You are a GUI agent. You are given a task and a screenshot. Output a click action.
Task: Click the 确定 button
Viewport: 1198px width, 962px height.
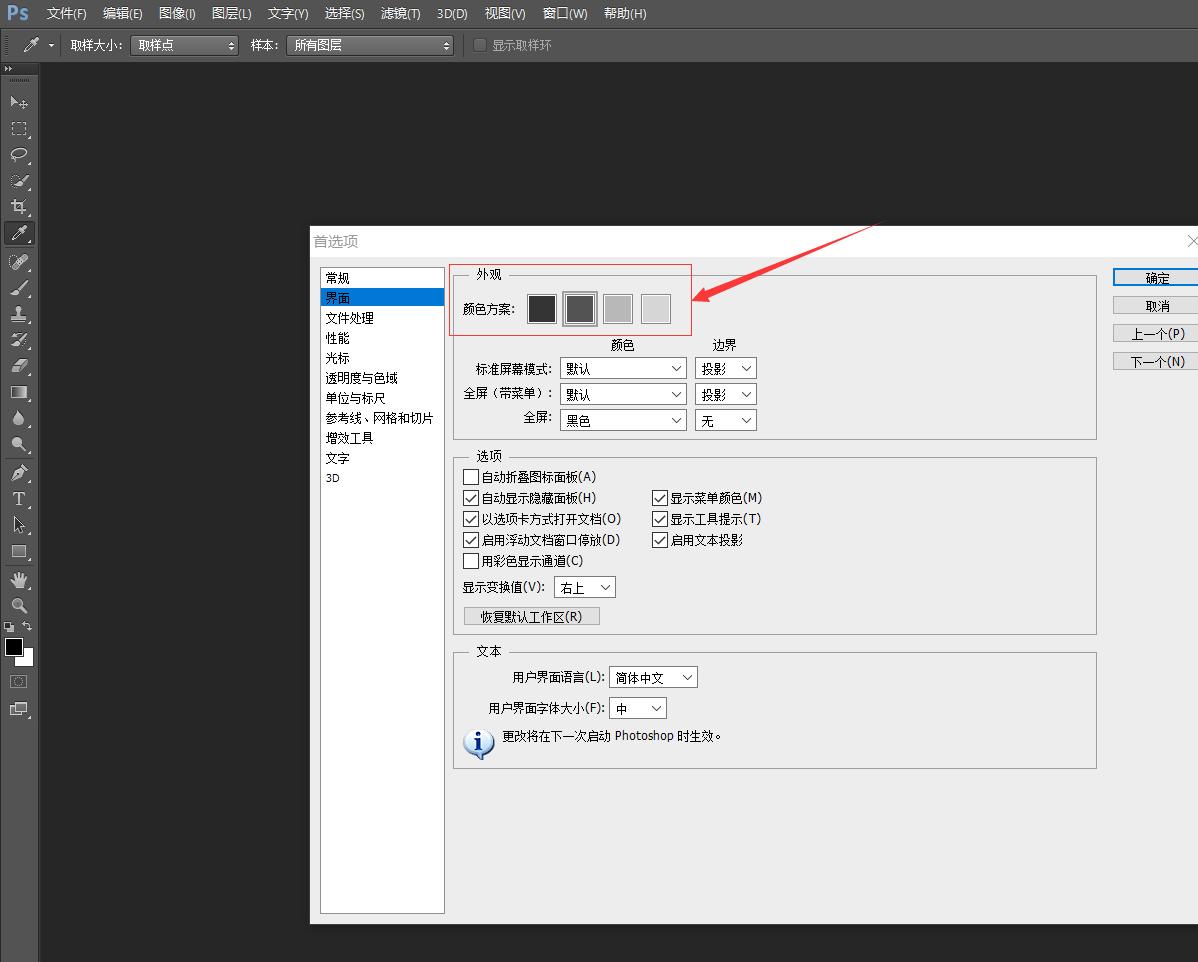pyautogui.click(x=1156, y=278)
